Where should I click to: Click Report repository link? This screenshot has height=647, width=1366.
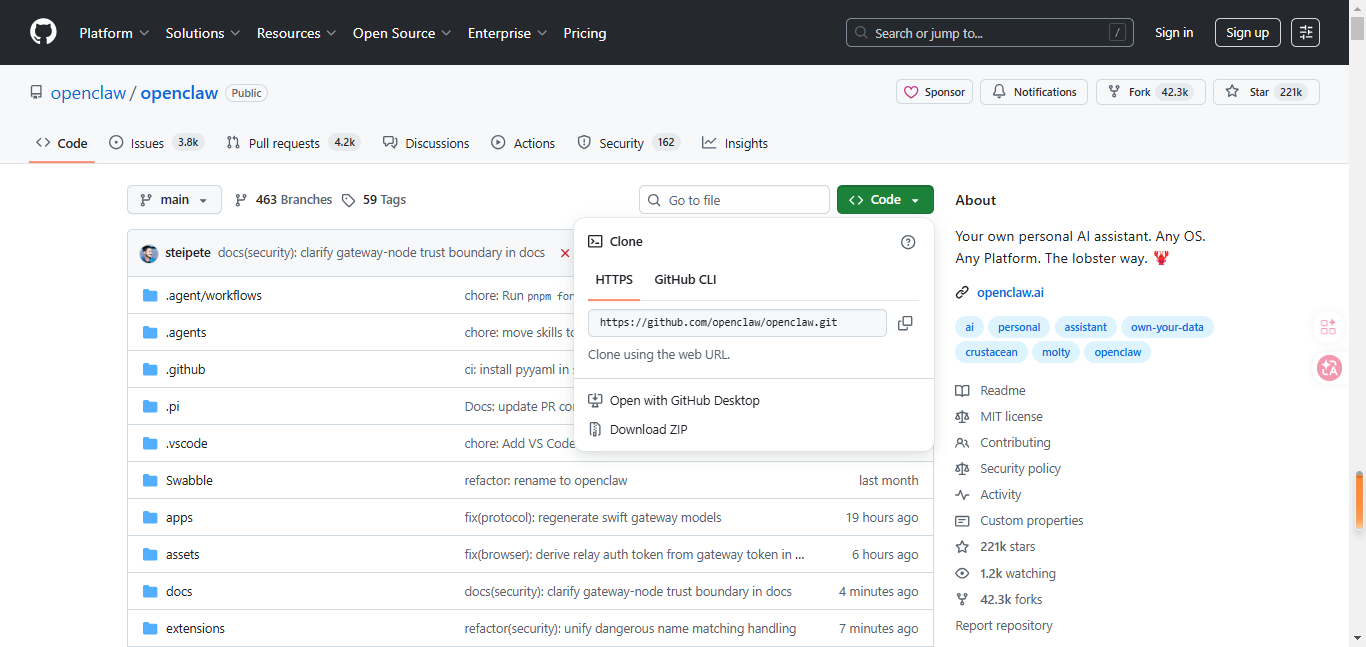point(1004,625)
